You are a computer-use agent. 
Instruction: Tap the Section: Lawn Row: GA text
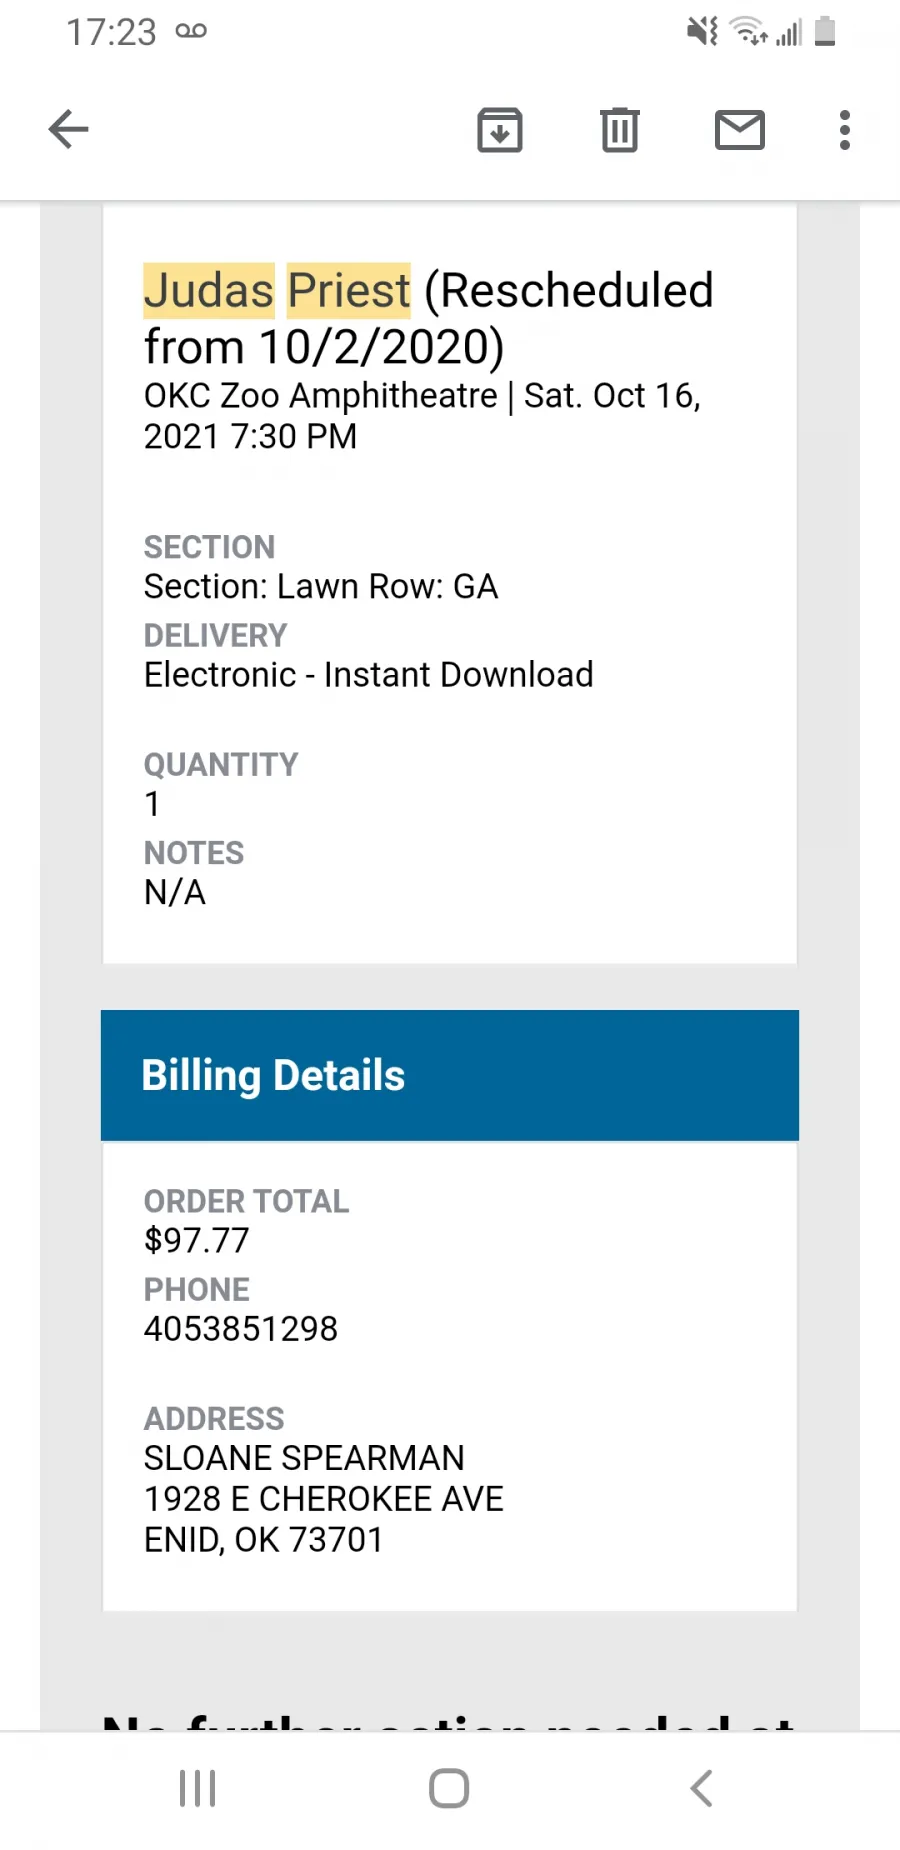pyautogui.click(x=321, y=587)
